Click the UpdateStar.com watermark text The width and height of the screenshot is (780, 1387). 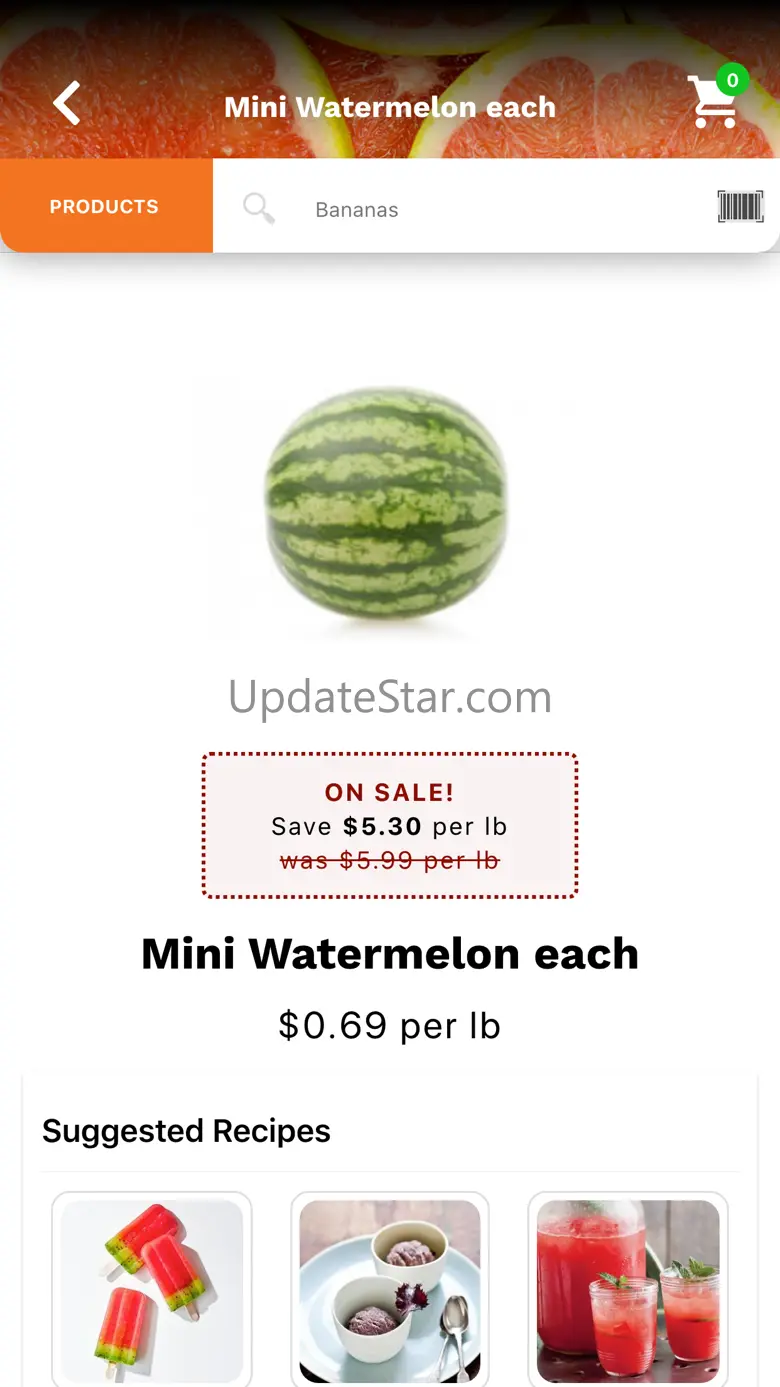390,697
